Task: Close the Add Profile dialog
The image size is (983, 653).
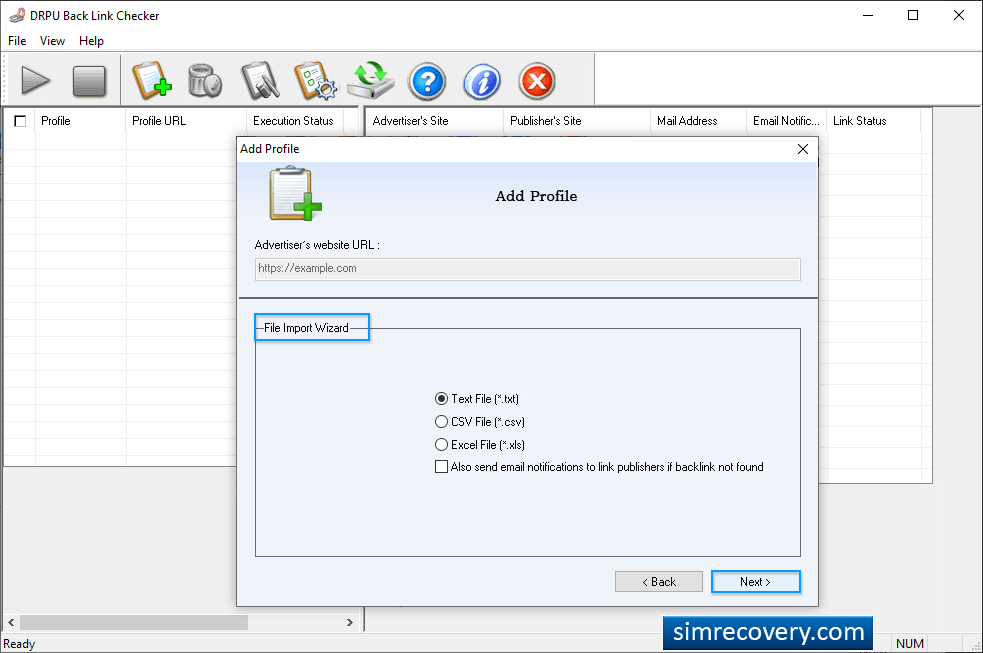Action: (802, 149)
